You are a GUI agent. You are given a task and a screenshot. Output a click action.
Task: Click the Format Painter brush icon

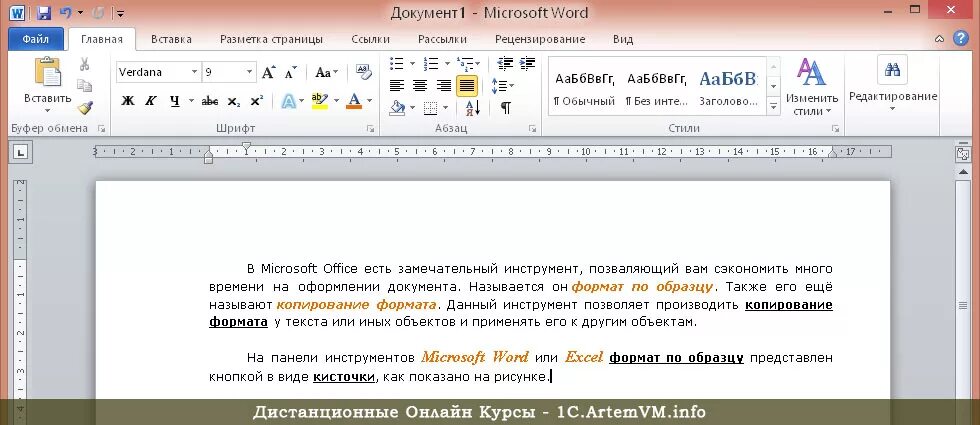tap(85, 108)
